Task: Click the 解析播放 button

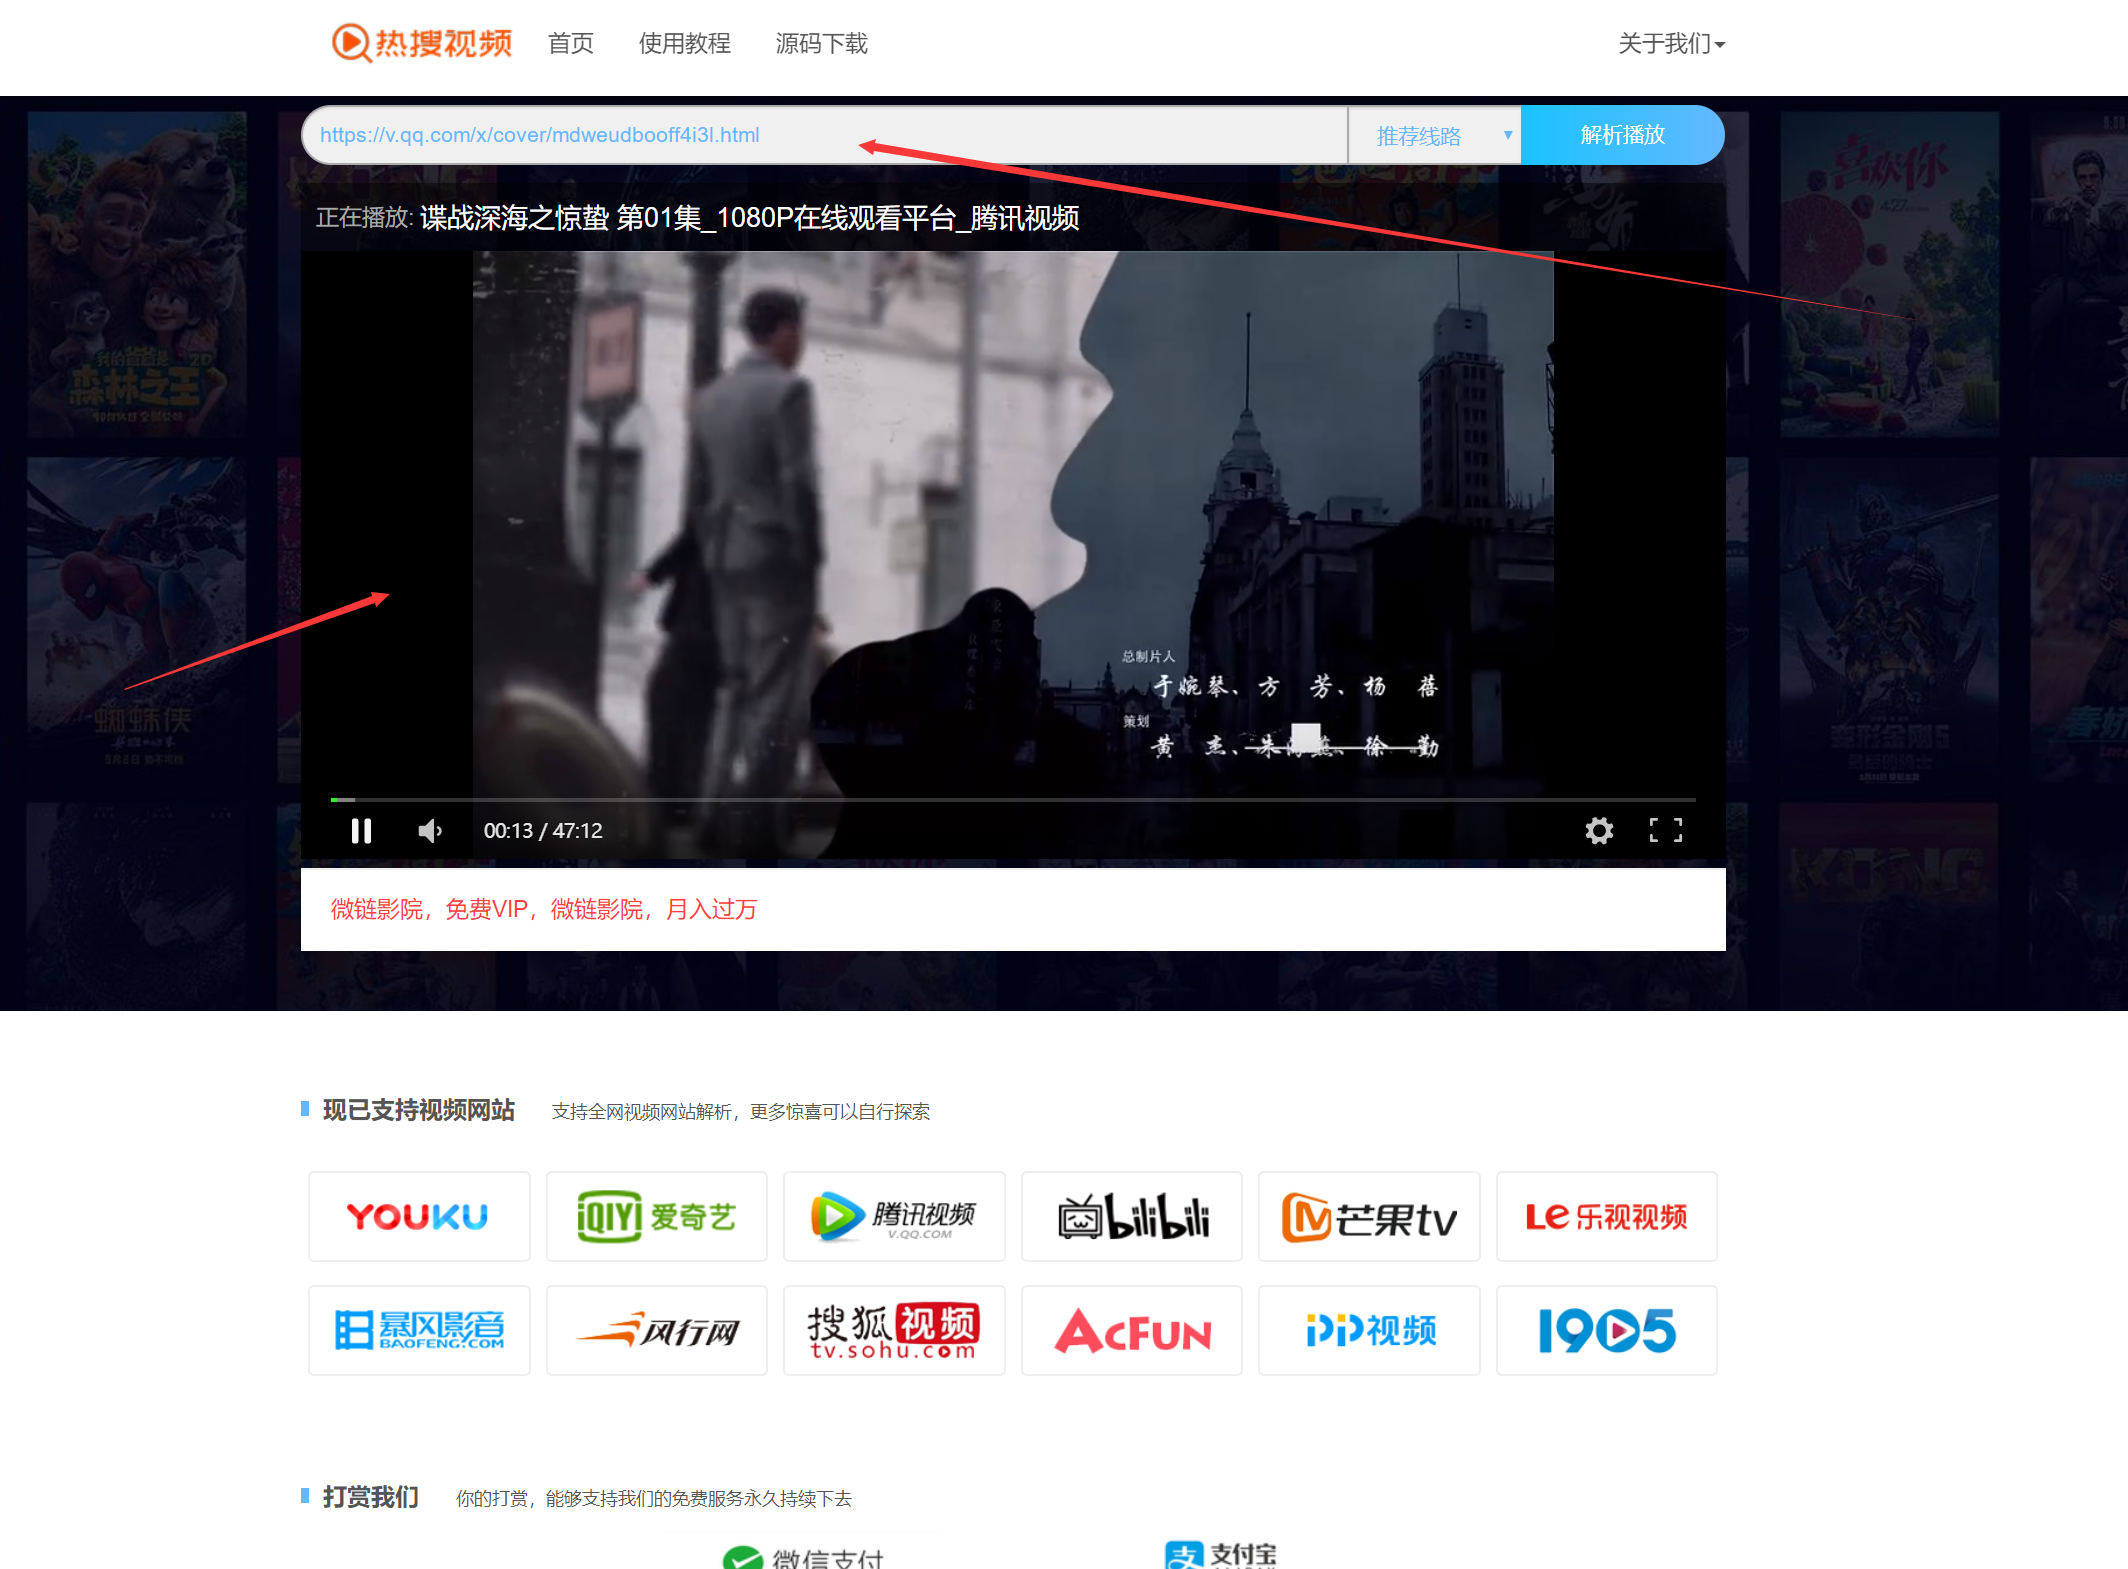Action: click(x=1621, y=135)
